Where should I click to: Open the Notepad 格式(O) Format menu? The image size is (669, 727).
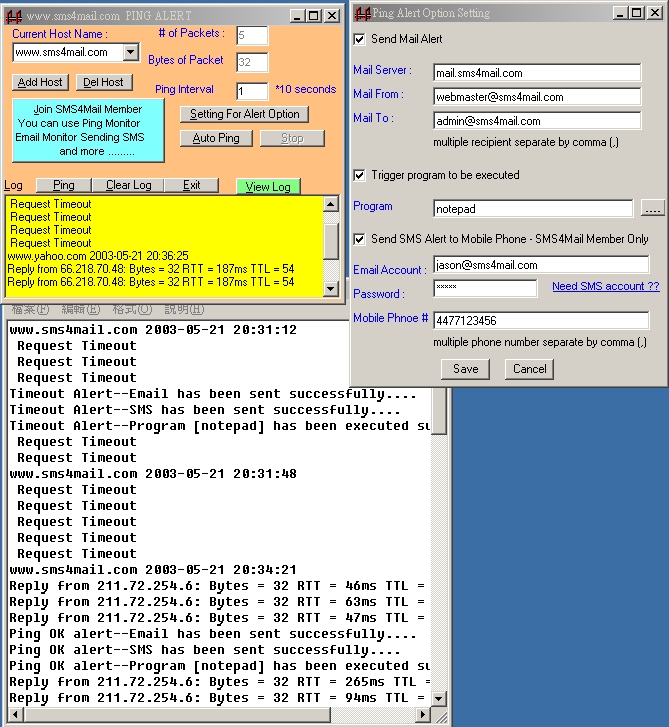133,309
